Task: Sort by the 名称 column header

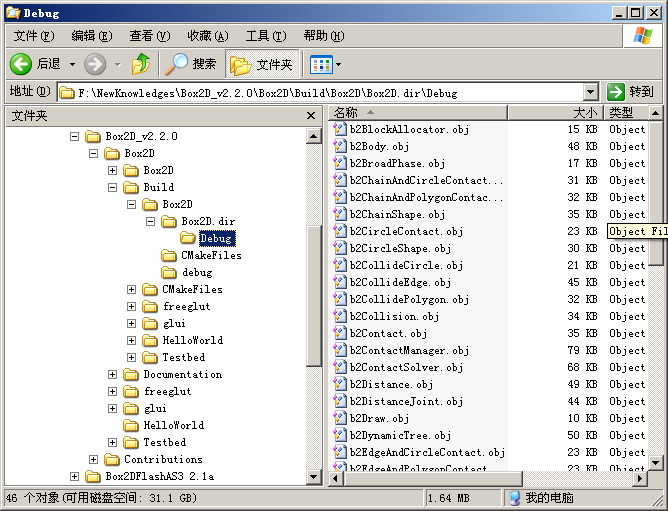Action: (x=418, y=113)
